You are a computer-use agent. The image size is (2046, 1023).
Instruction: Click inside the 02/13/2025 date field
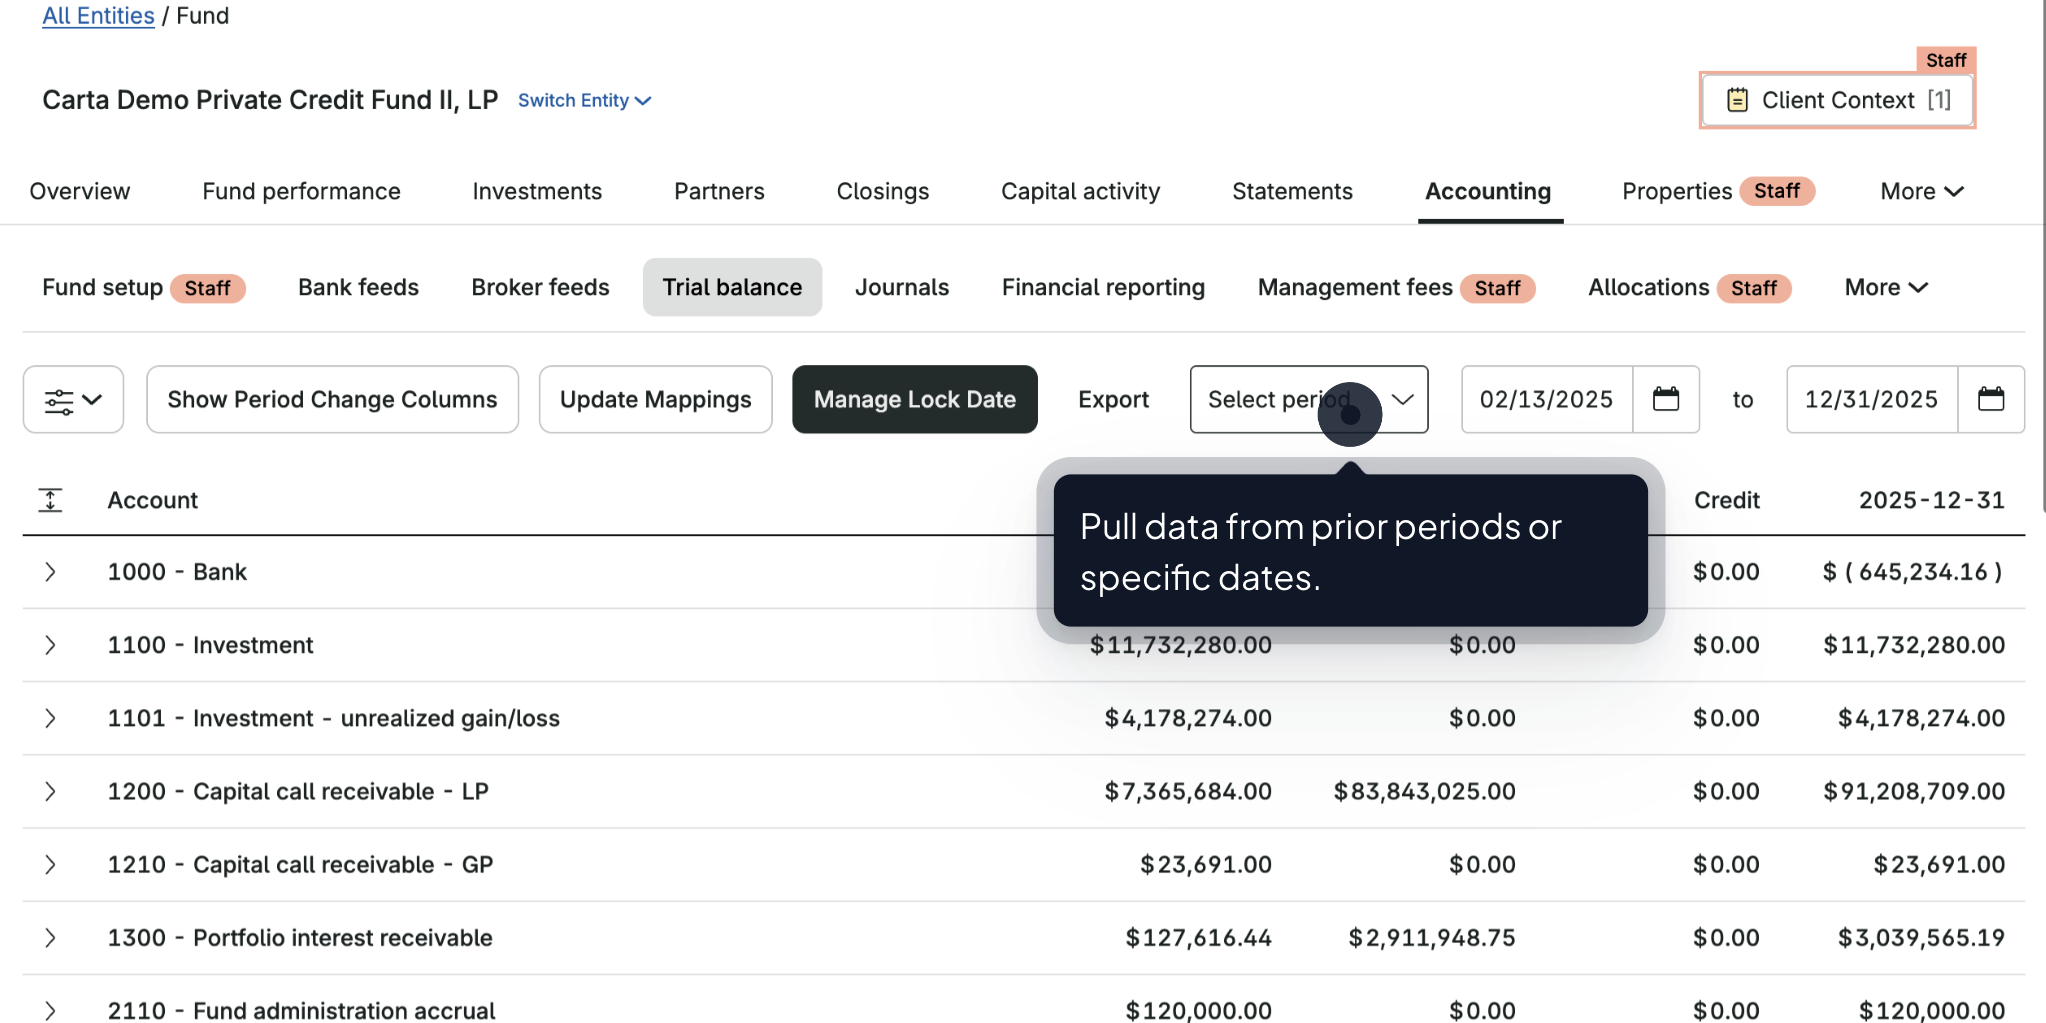[1546, 399]
